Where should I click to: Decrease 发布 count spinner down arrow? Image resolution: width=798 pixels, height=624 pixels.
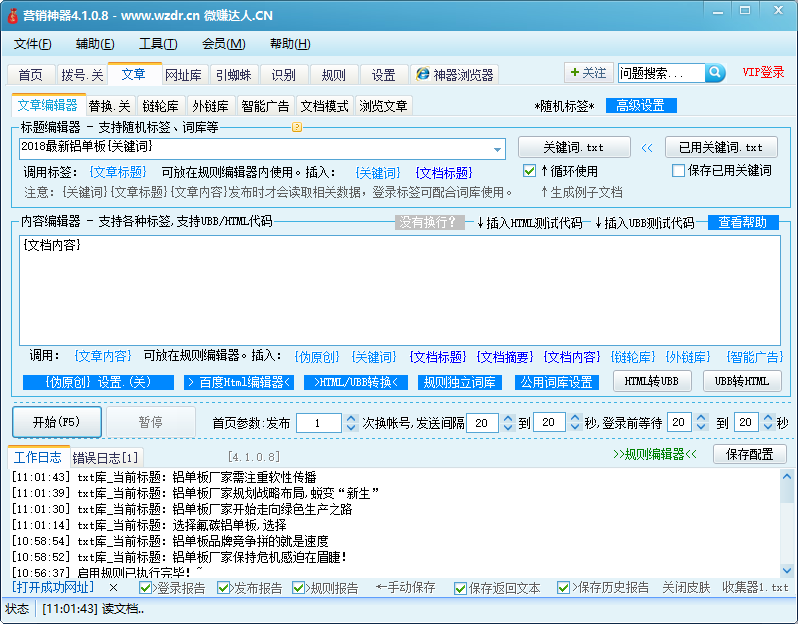(x=351, y=427)
